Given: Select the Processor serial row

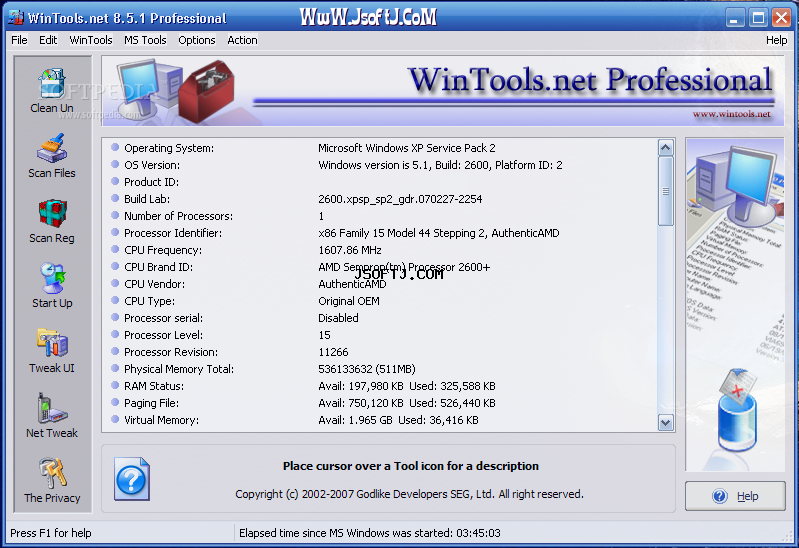Looking at the screenshot, I should click(x=381, y=318).
